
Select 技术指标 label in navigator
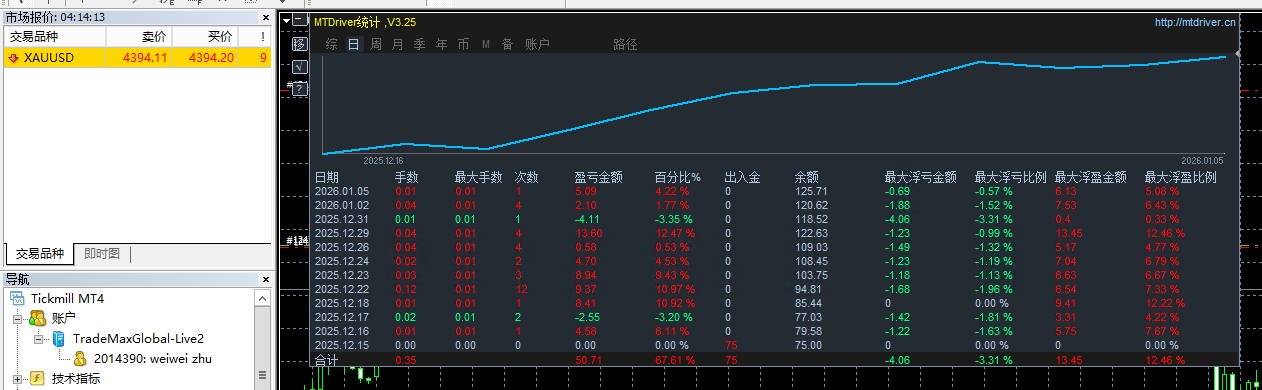[76, 378]
